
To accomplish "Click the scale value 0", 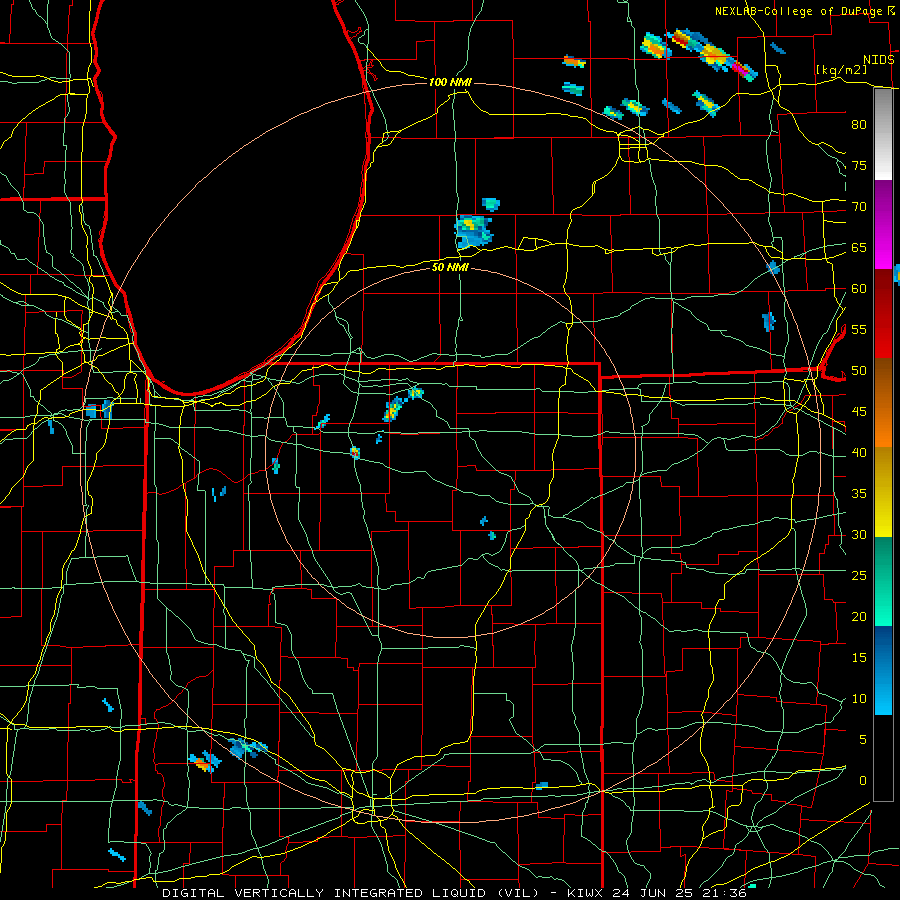I will [x=863, y=781].
